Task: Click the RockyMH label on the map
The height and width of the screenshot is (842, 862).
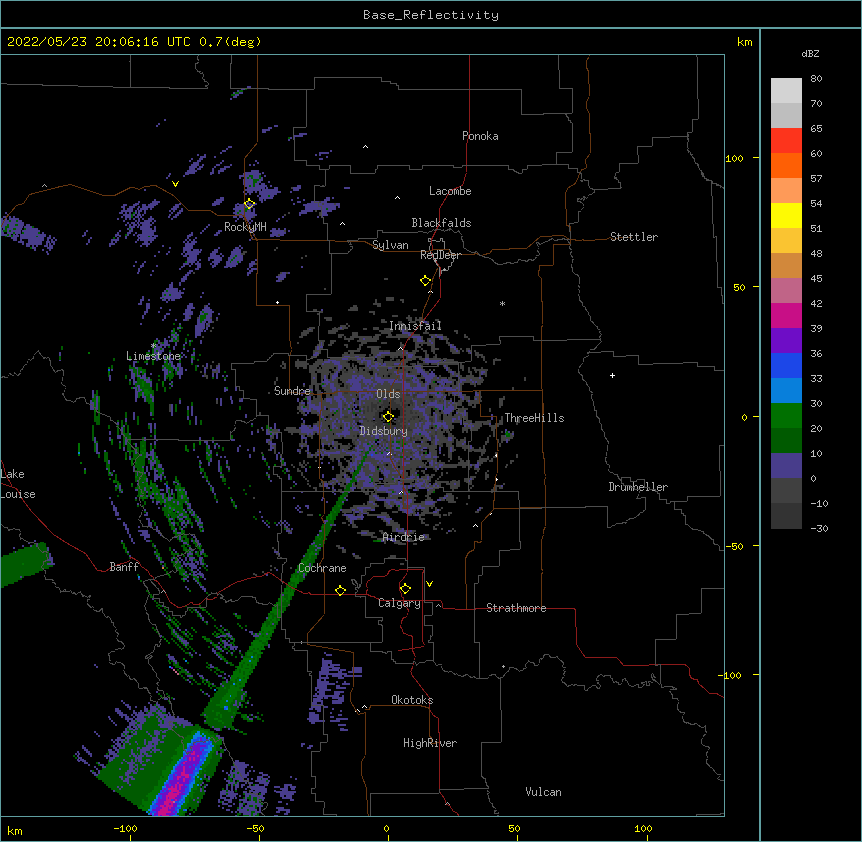Action: click(x=245, y=227)
